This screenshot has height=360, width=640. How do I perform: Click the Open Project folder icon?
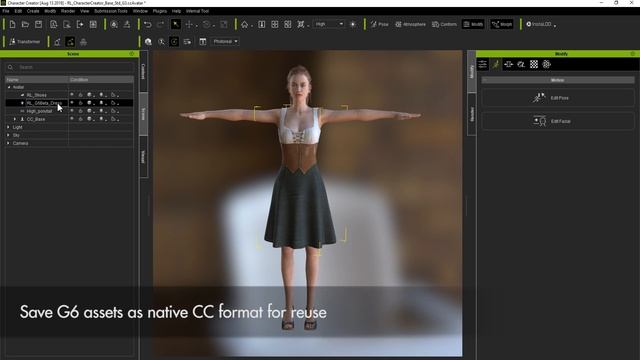25,24
